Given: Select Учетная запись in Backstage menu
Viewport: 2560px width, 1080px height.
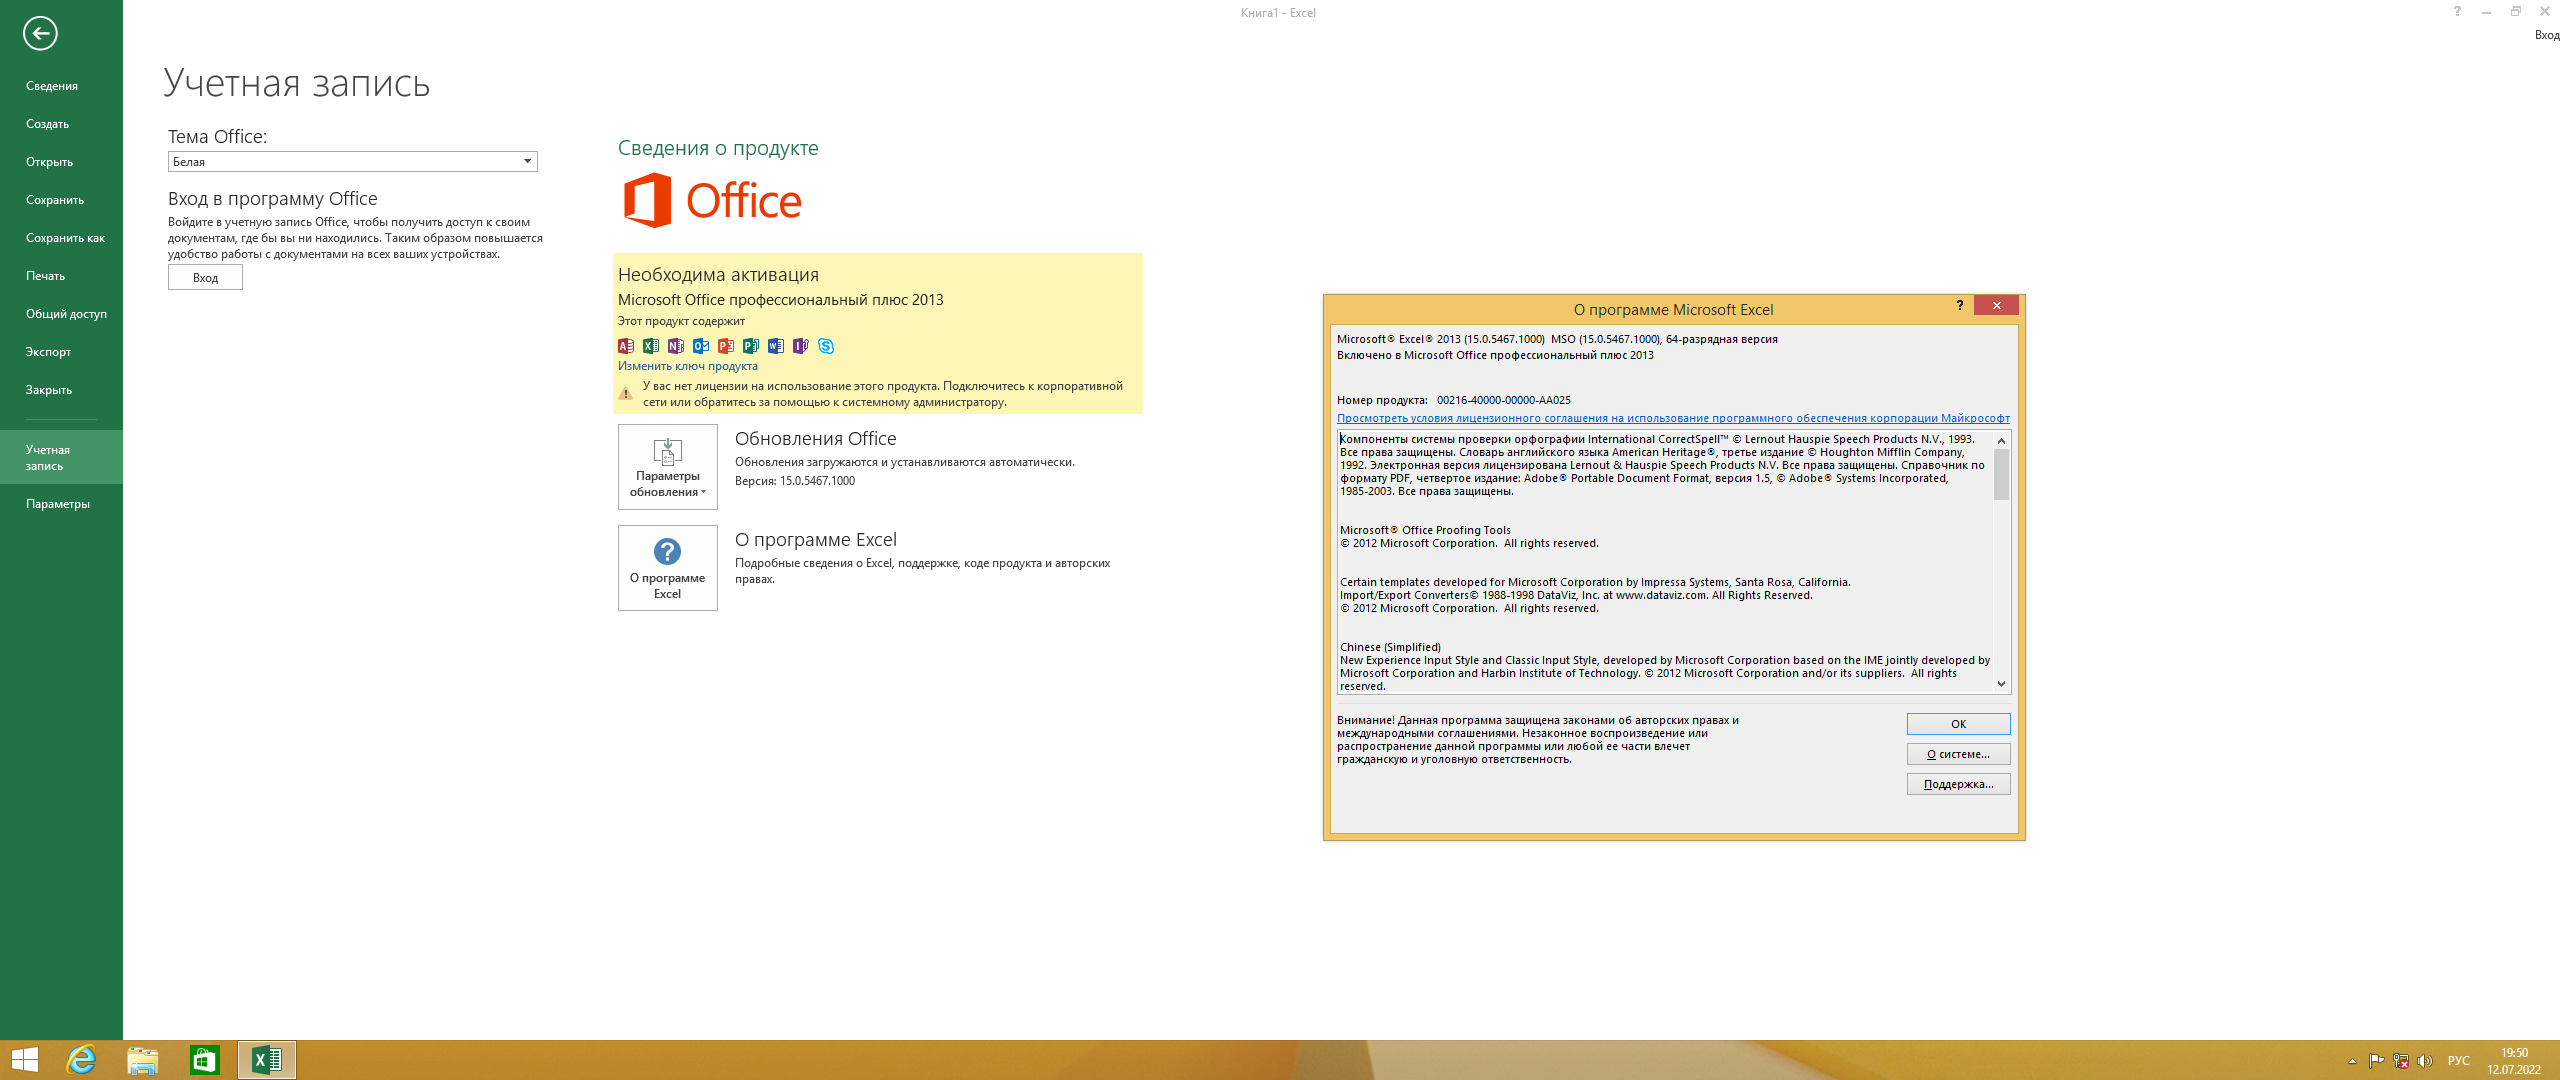Looking at the screenshot, I should click(61, 457).
